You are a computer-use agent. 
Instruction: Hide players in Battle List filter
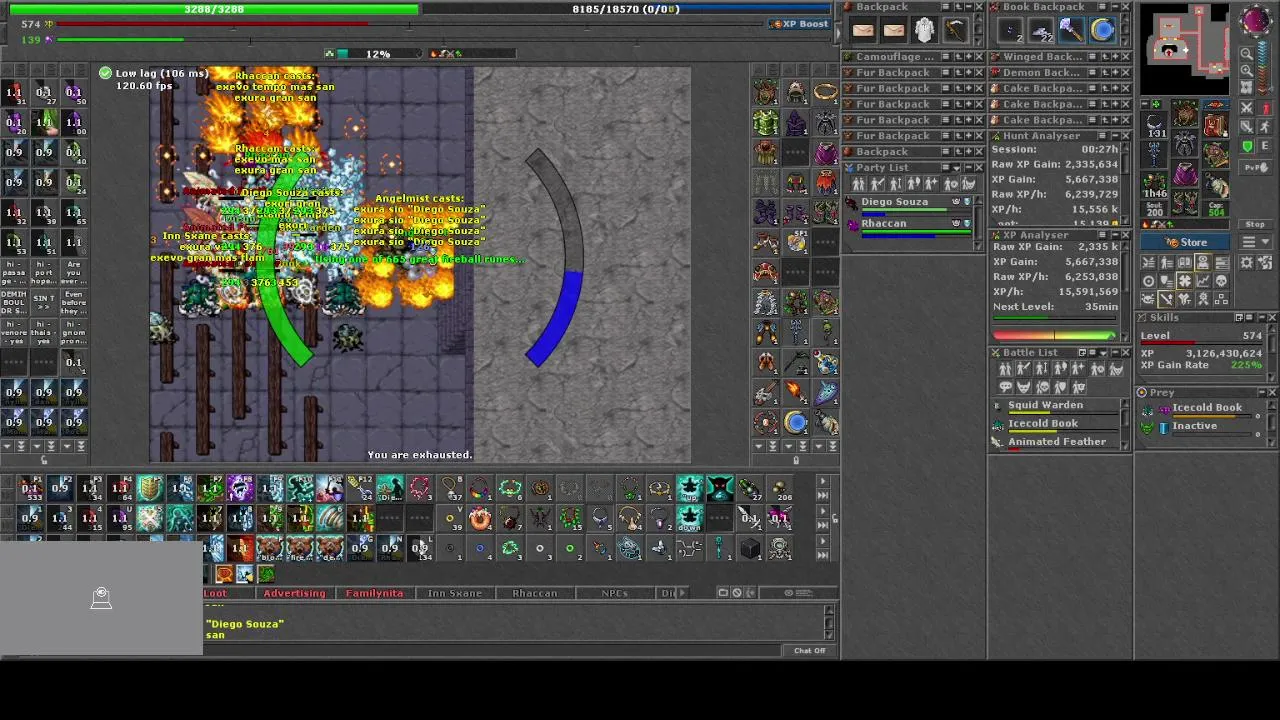(x=1005, y=368)
